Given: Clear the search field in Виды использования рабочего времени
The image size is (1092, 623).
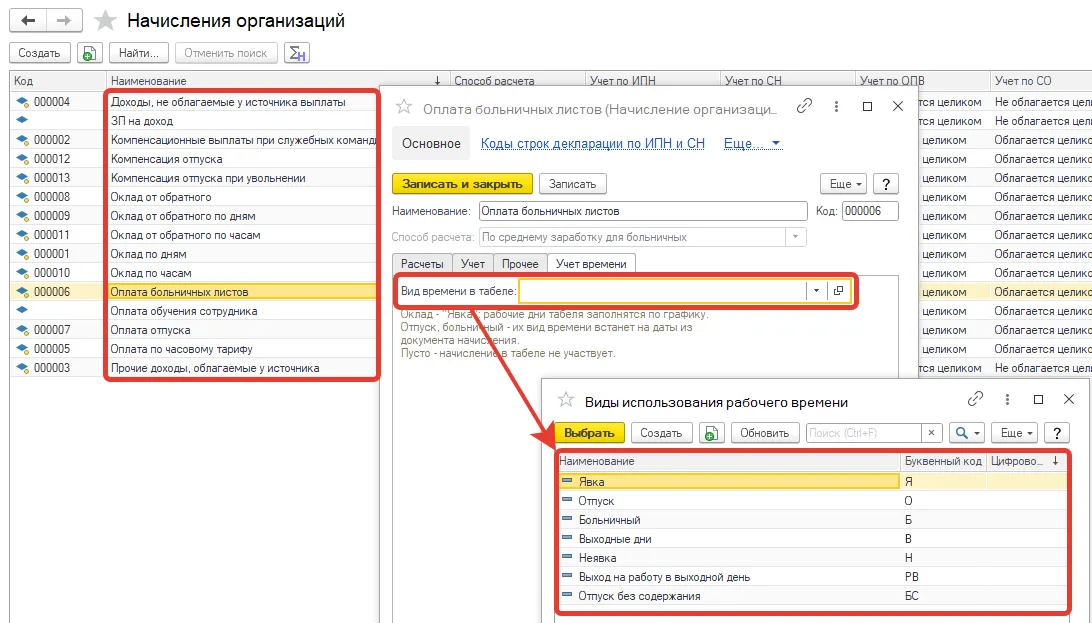Looking at the screenshot, I should tap(931, 433).
